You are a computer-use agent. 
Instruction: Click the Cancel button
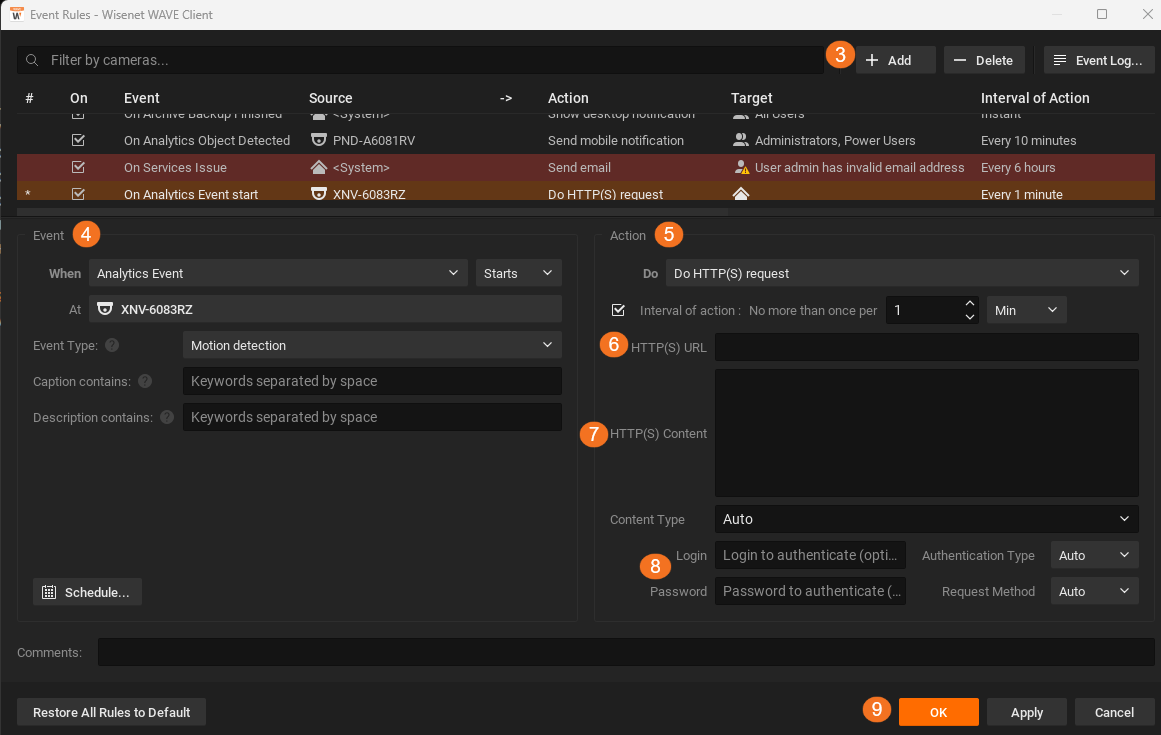pyautogui.click(x=1114, y=712)
